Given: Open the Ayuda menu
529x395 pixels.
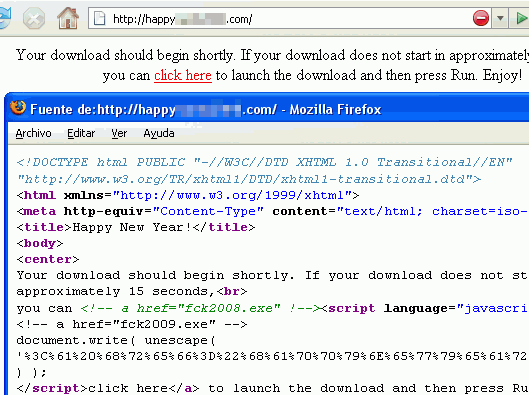Looking at the screenshot, I should (159, 134).
